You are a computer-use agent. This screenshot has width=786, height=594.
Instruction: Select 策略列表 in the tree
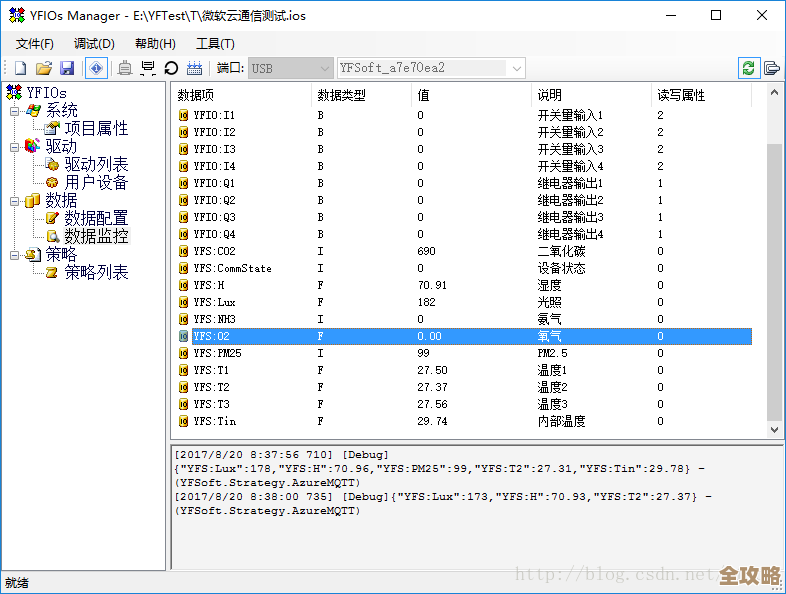click(x=96, y=273)
